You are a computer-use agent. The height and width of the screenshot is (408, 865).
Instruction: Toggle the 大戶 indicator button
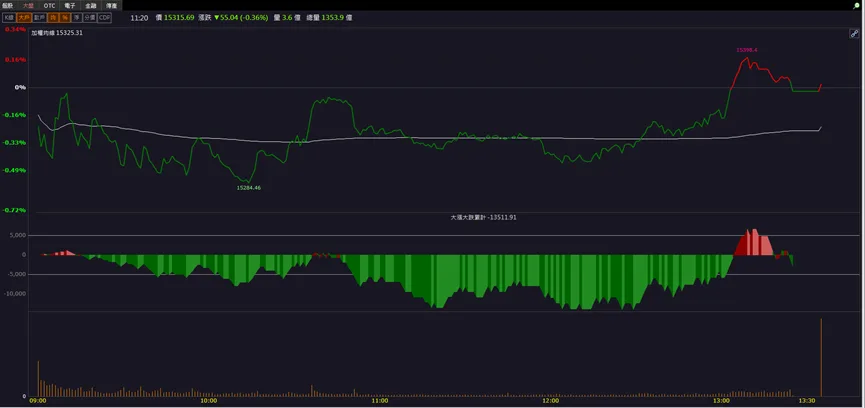[x=24, y=18]
